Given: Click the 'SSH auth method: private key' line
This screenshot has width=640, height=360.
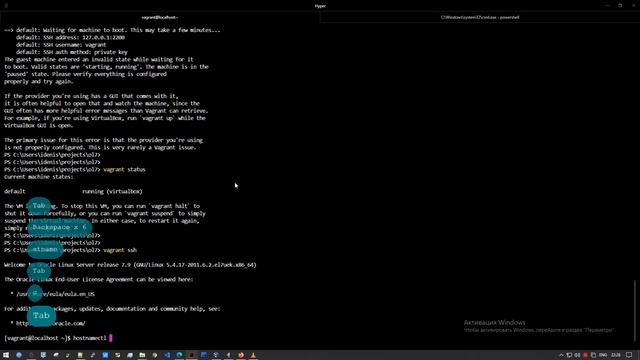Looking at the screenshot, I should (x=72, y=52).
